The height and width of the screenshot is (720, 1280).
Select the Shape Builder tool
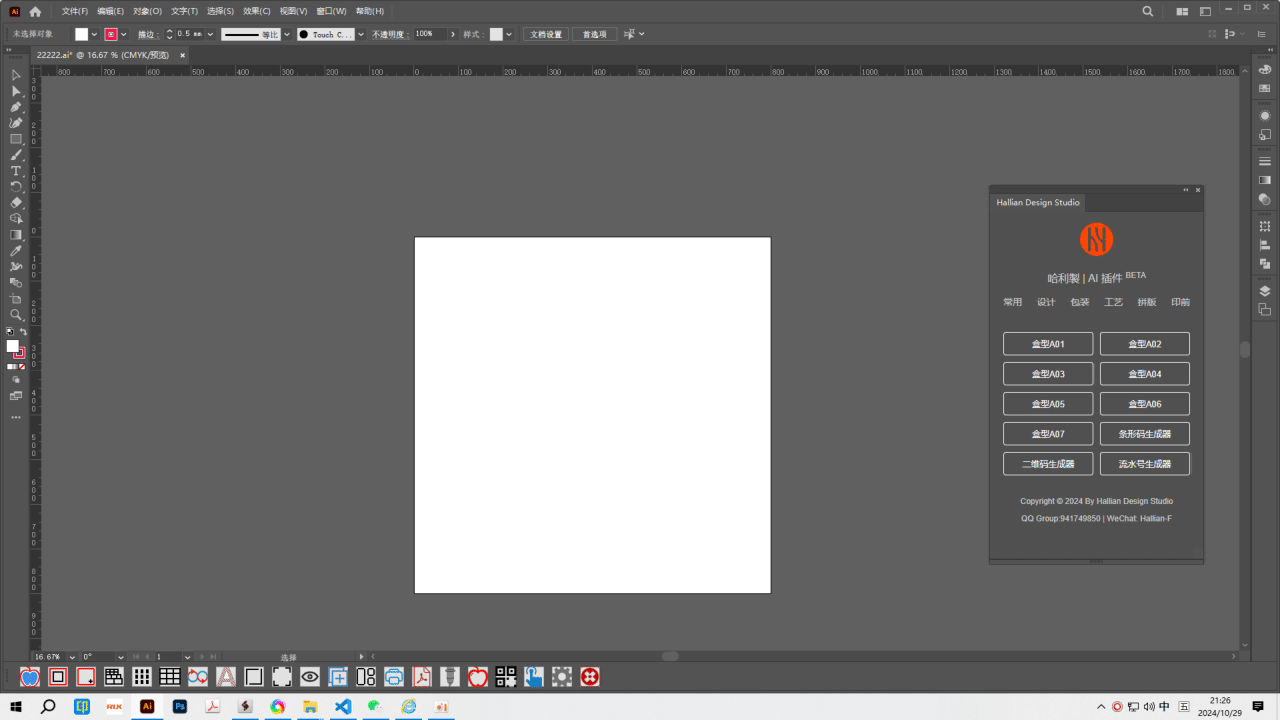tap(16, 219)
